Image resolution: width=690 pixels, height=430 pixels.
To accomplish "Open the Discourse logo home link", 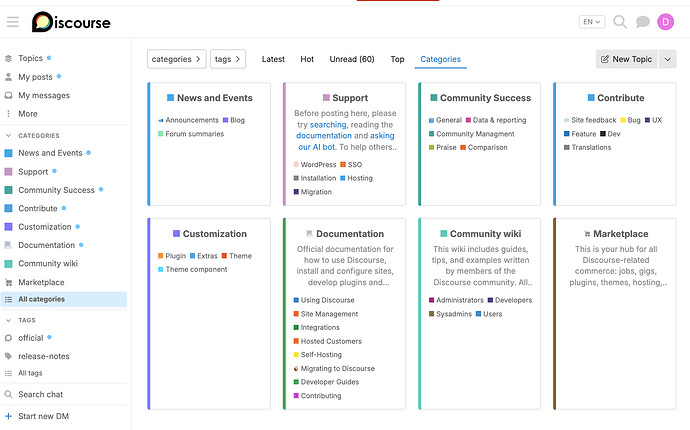I will click(71, 22).
